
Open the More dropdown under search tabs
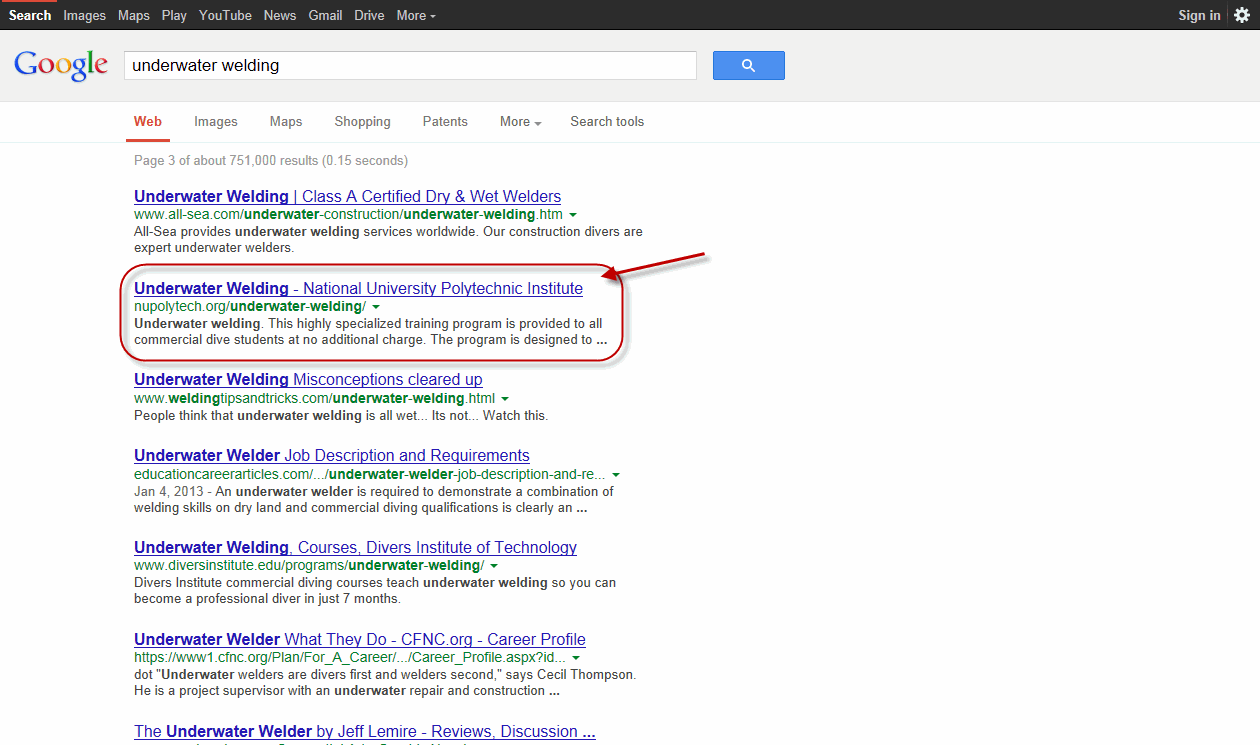(x=520, y=122)
